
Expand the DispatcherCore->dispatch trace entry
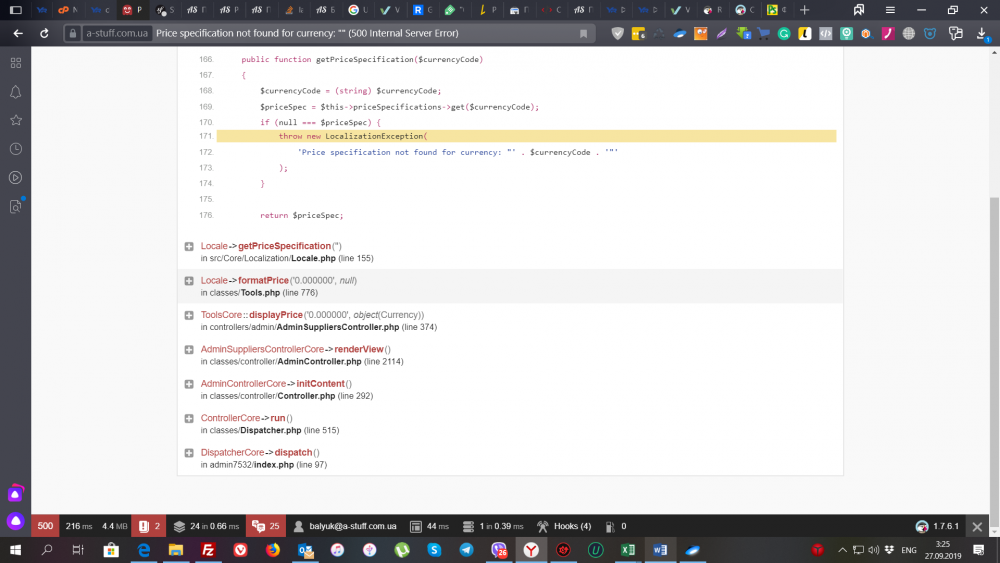(189, 453)
